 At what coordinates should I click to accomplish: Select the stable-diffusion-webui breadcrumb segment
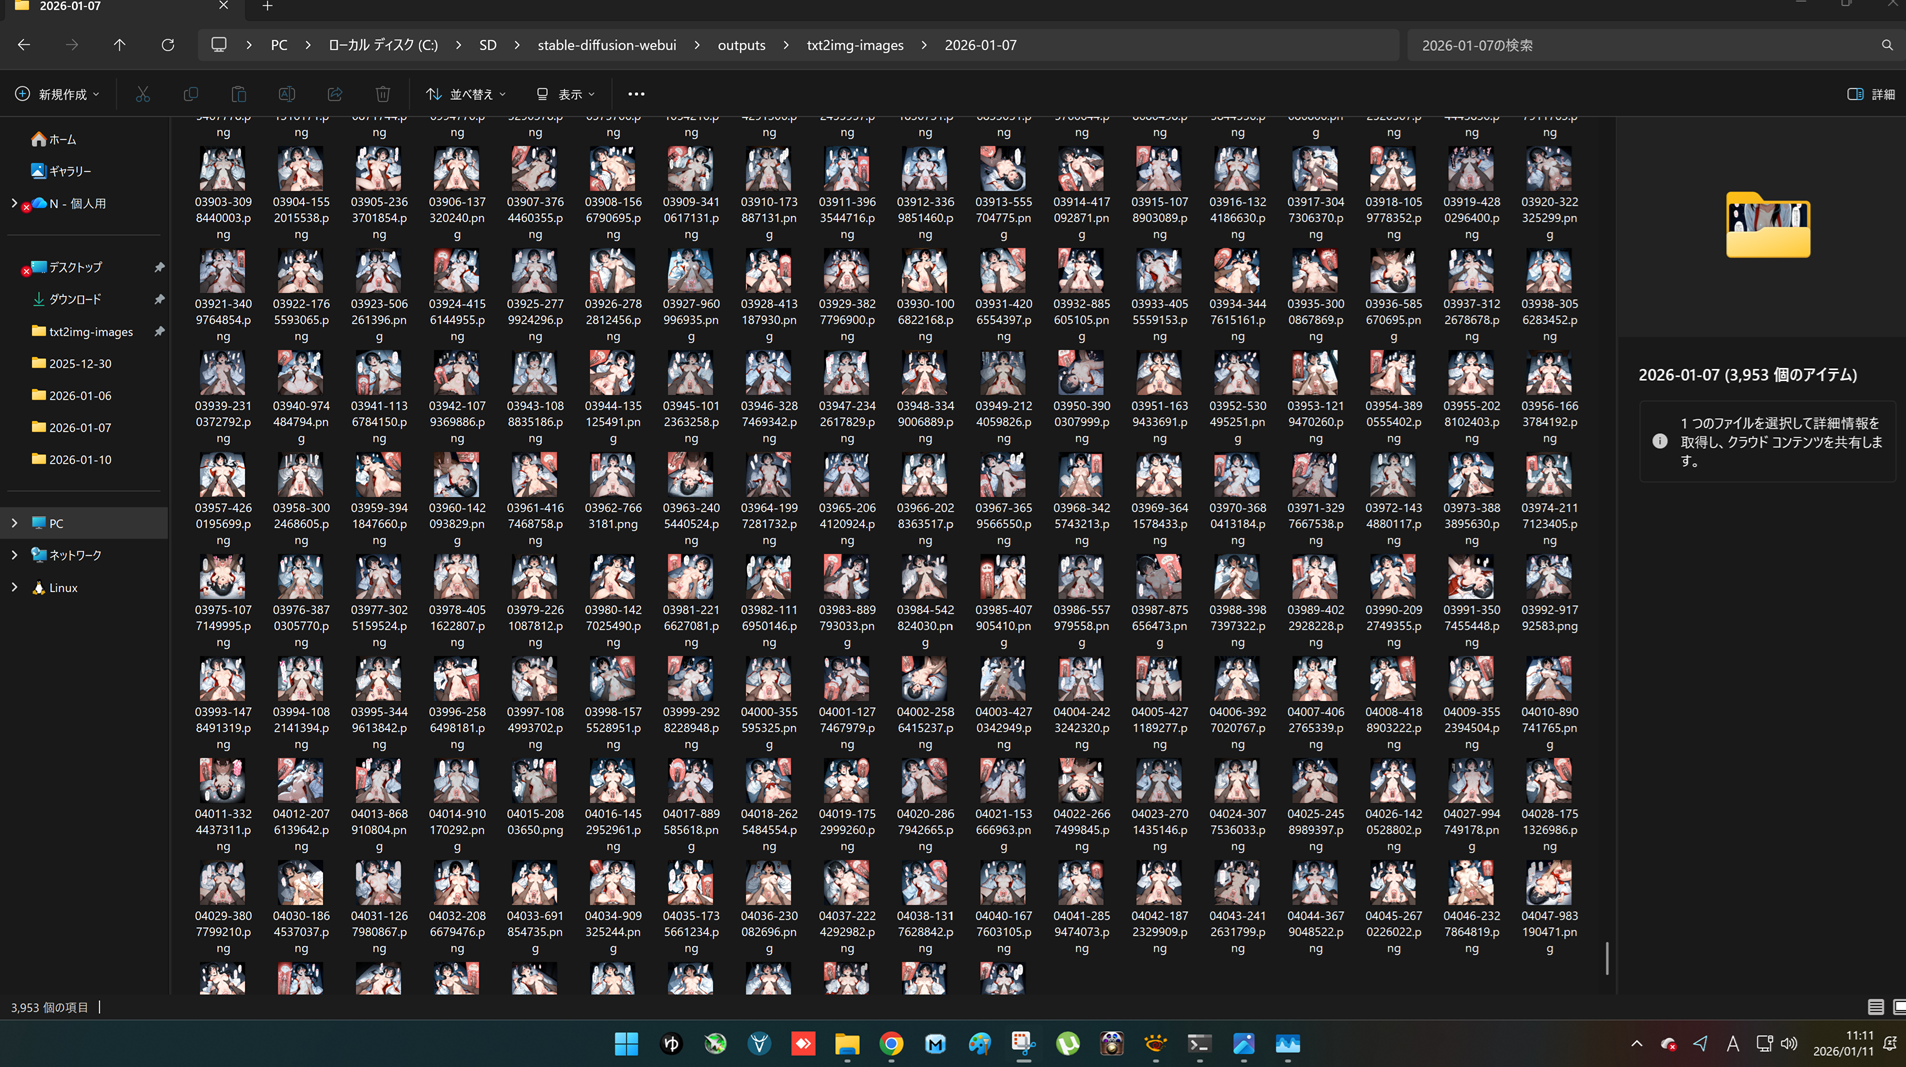(x=606, y=45)
